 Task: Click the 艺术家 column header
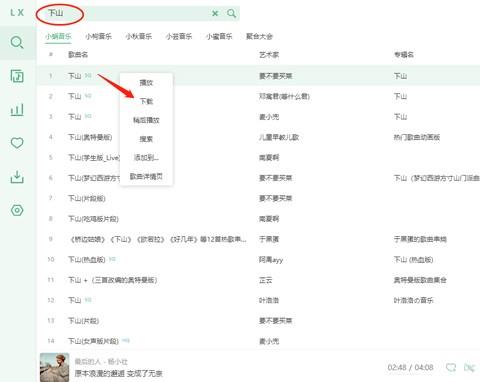coord(269,54)
